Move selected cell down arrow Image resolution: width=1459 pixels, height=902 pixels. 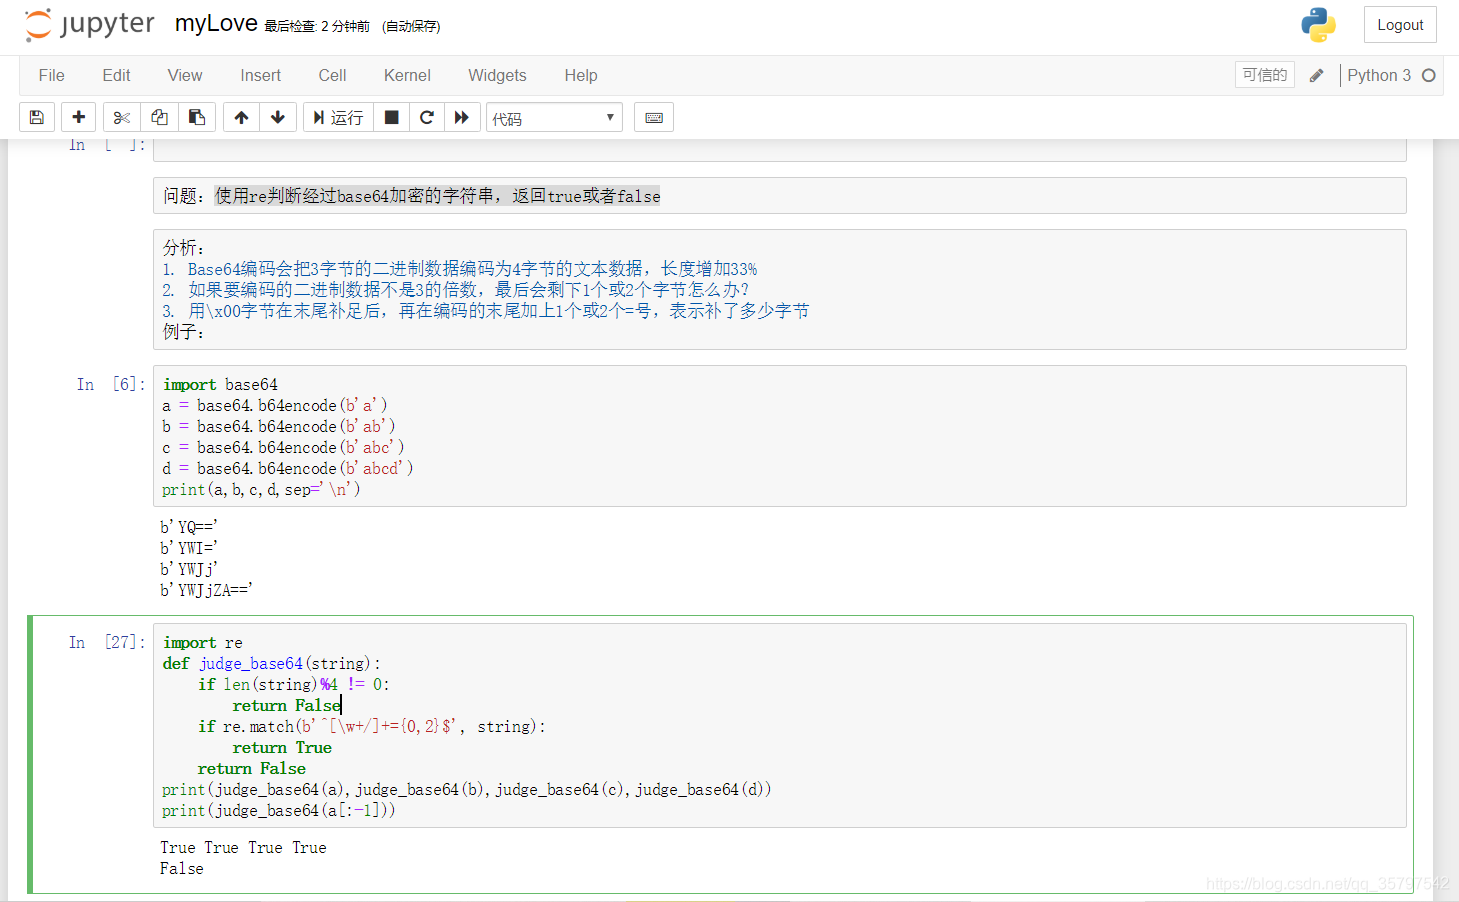(x=278, y=117)
